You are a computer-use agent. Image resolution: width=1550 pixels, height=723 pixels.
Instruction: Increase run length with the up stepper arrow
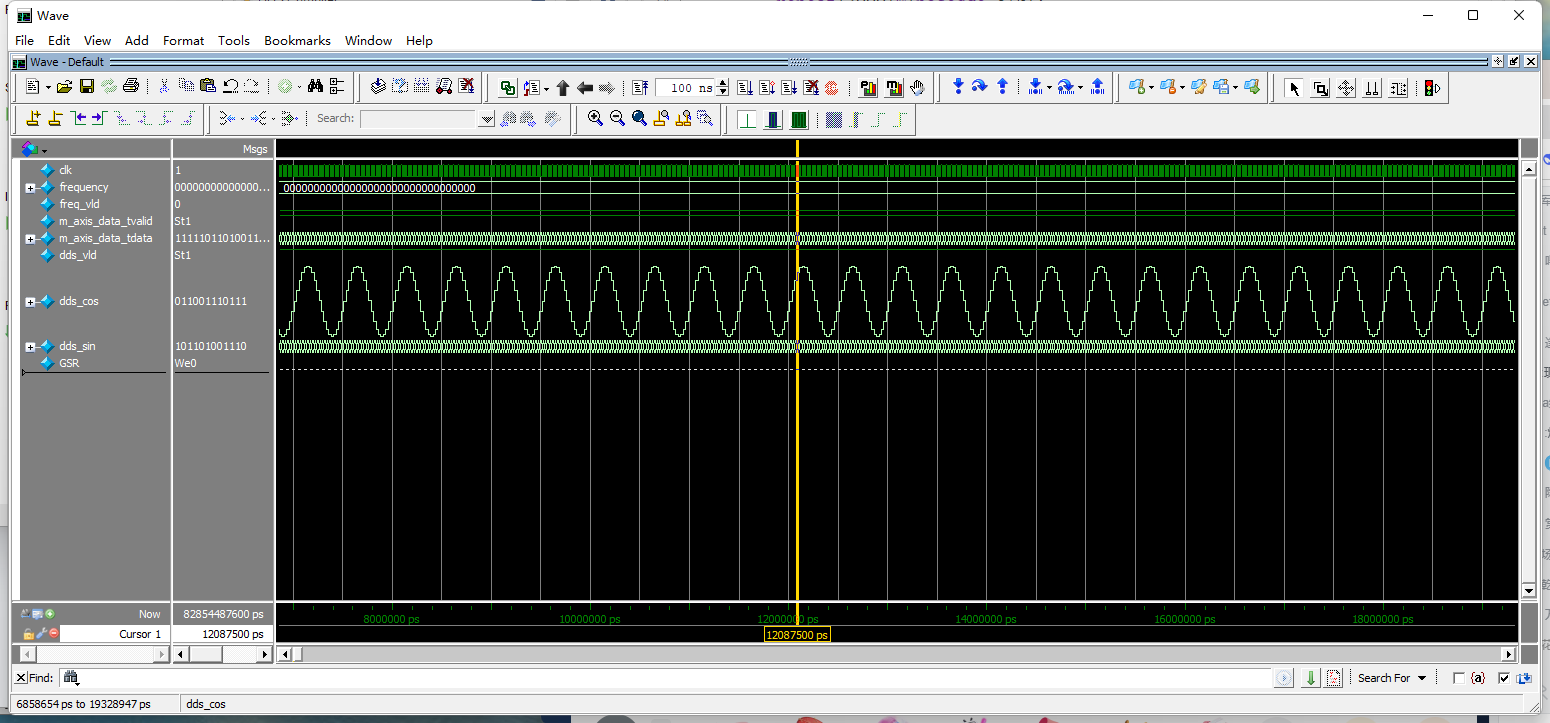pos(723,83)
